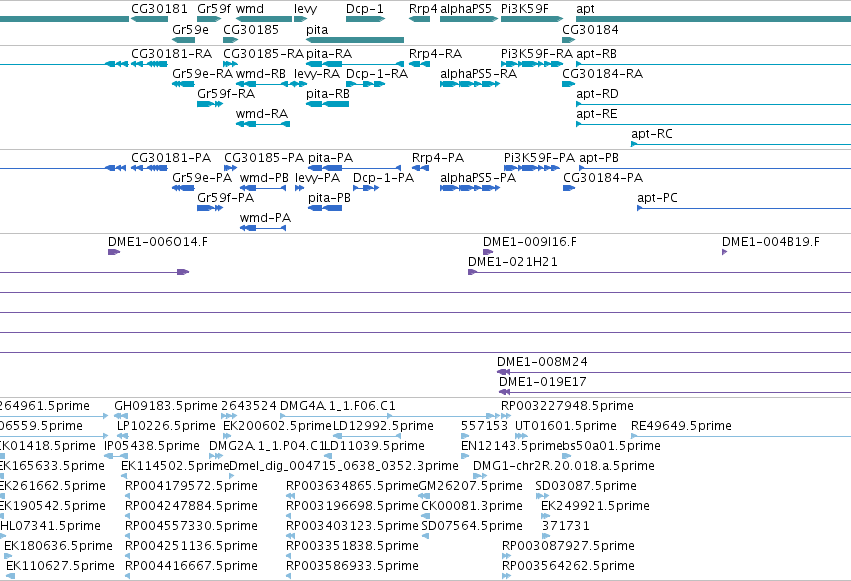Click the RP003564262.5prime EST

click(506, 576)
